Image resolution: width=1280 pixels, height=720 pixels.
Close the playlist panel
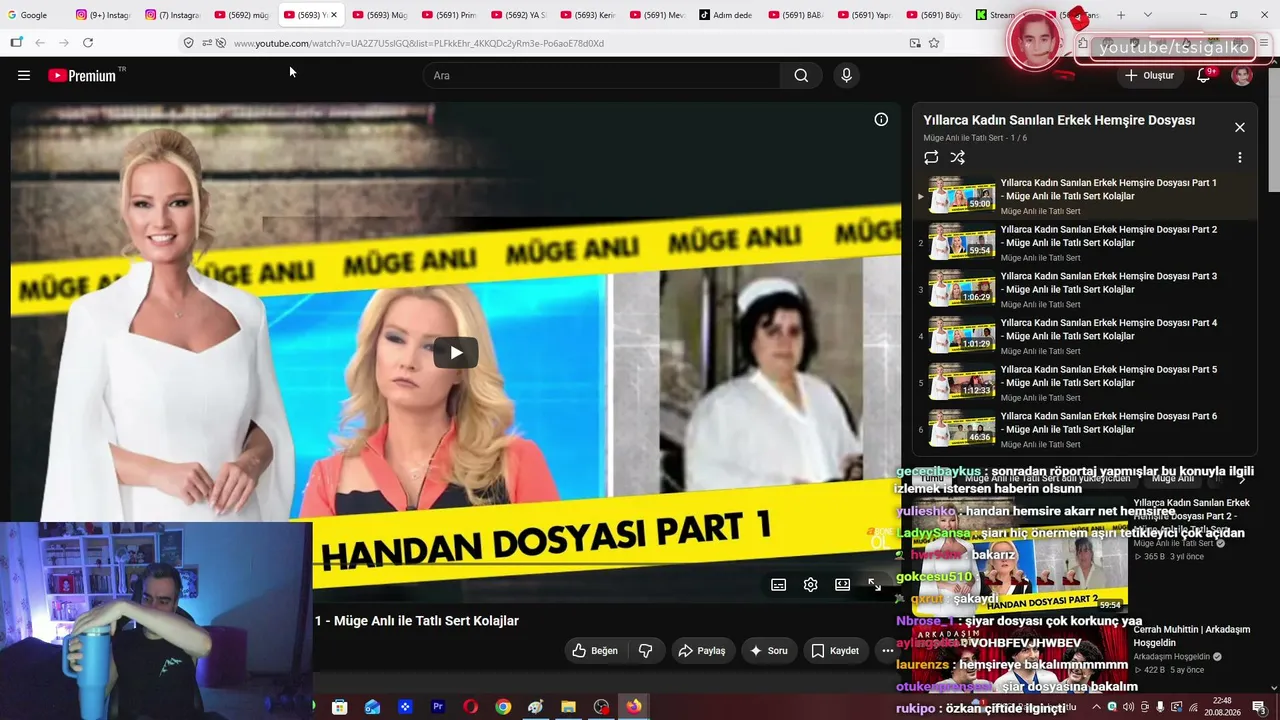click(1240, 127)
